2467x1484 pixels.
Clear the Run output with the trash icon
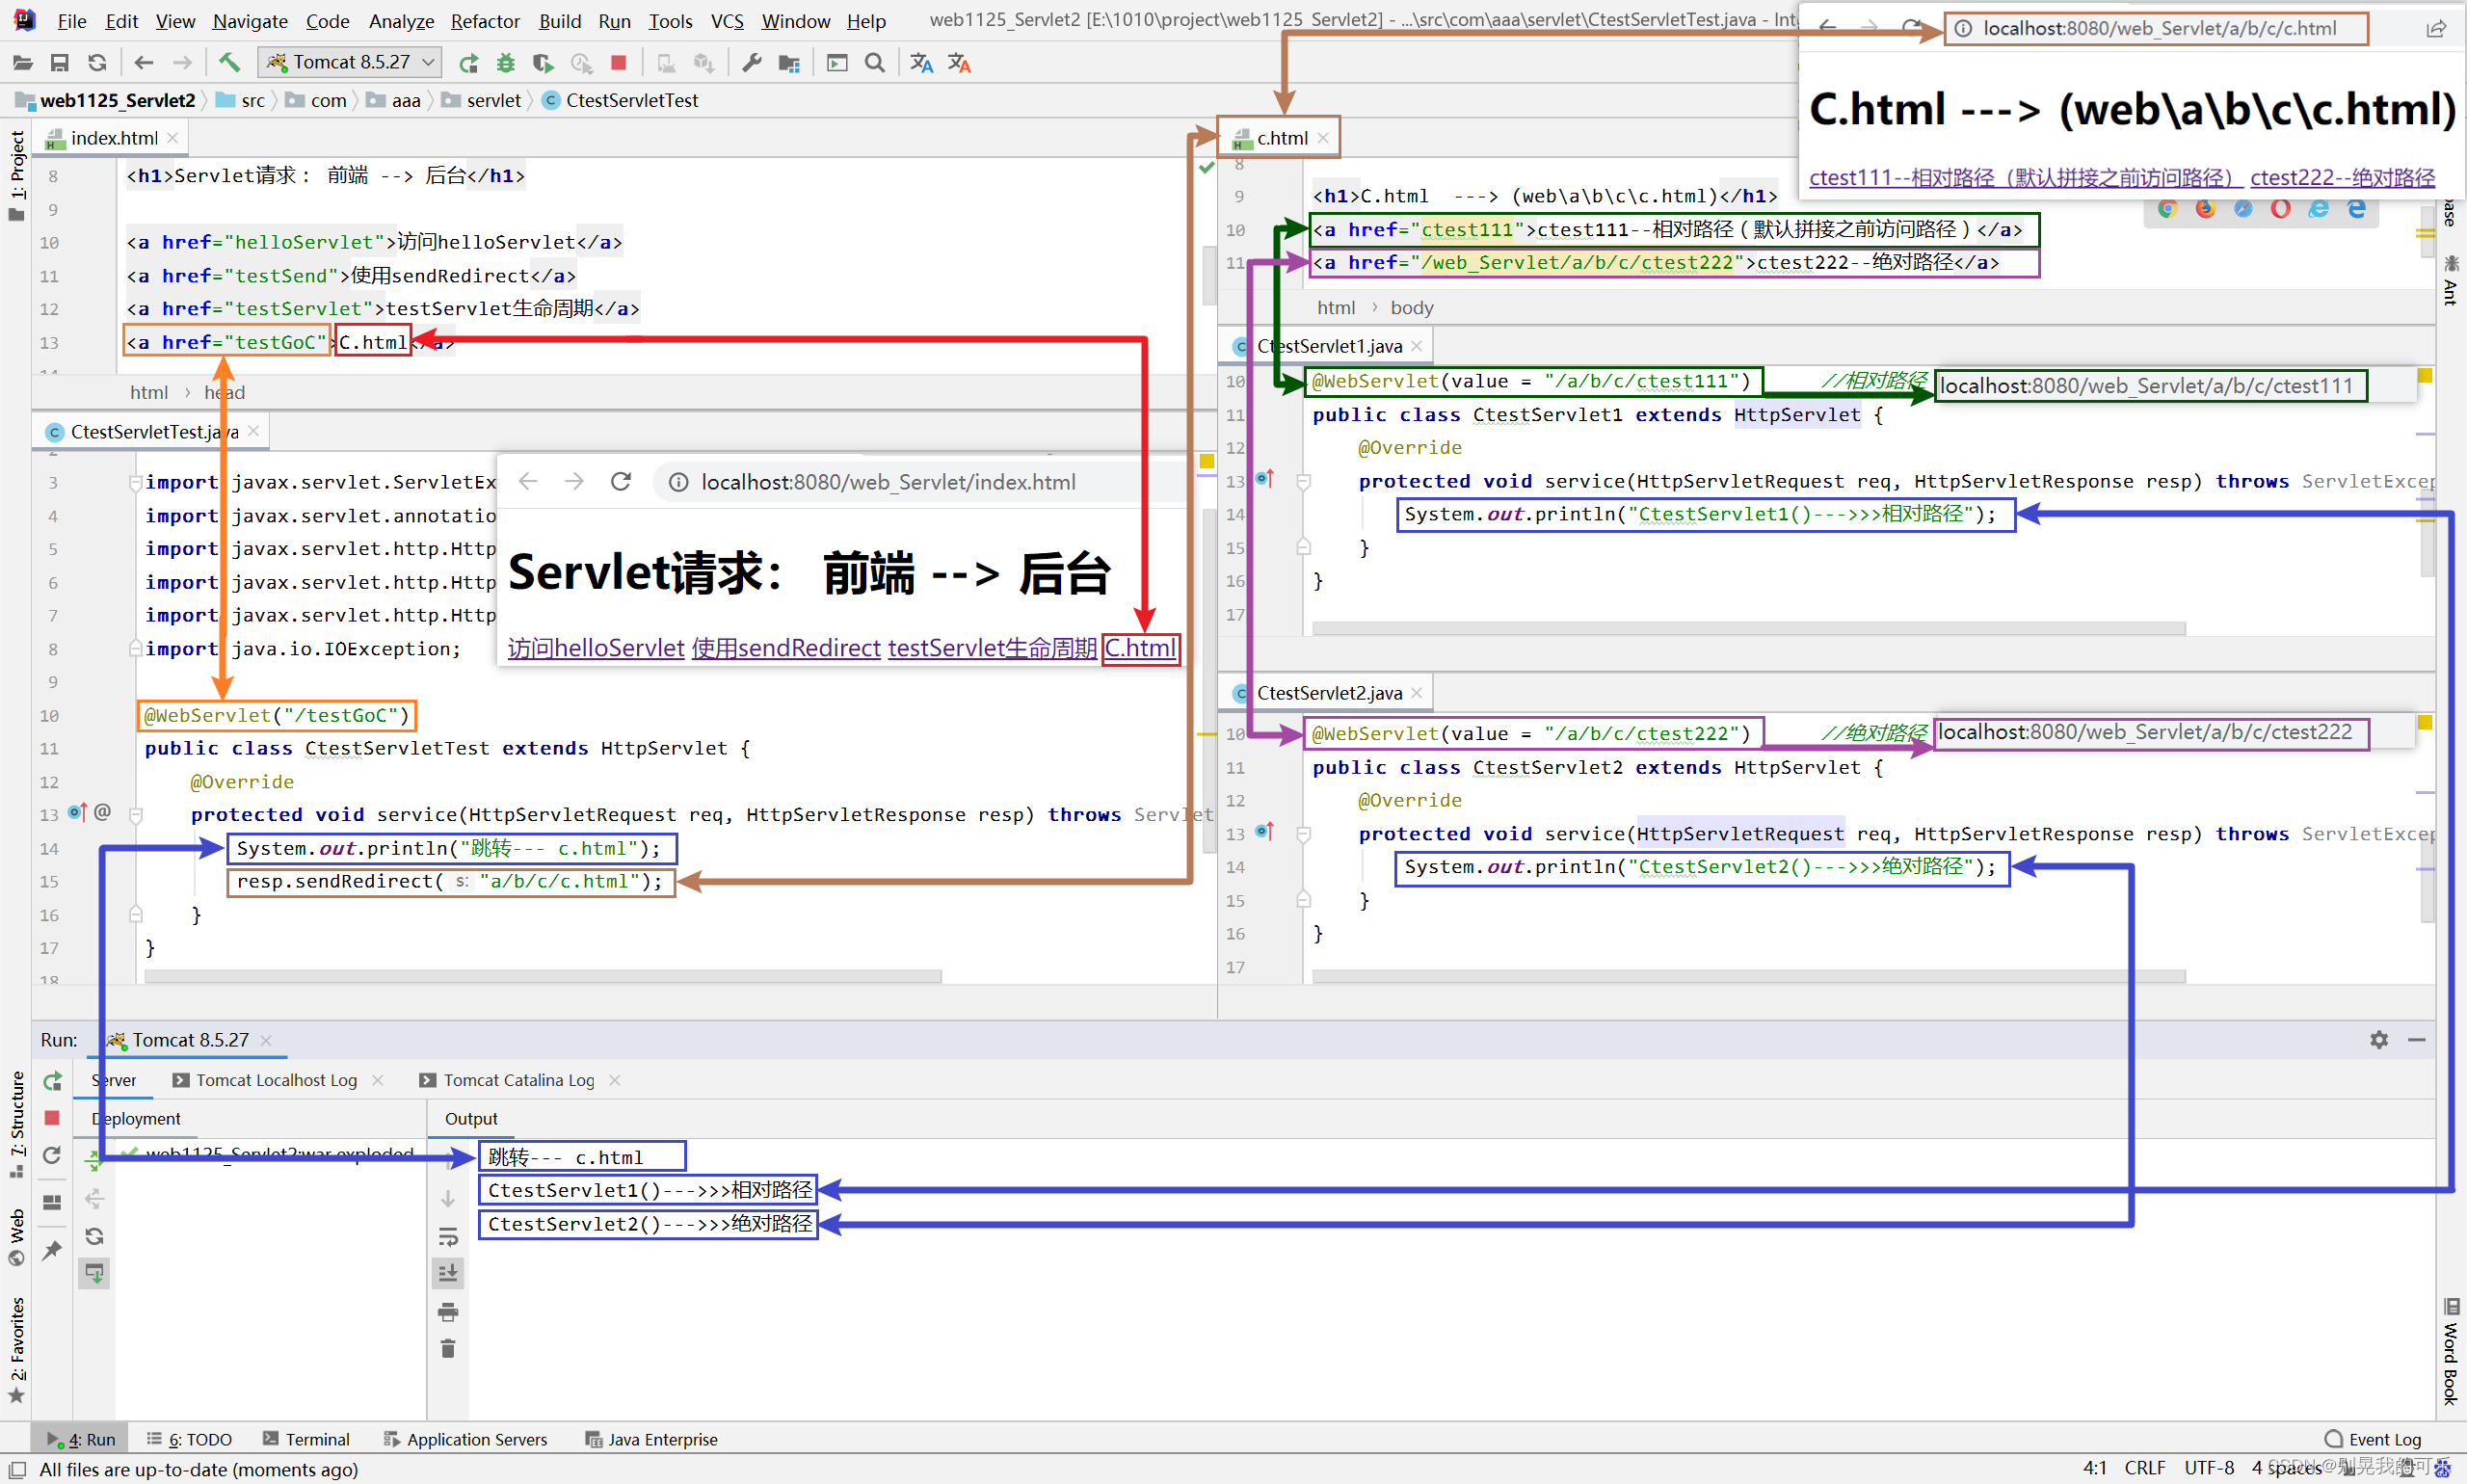pyautogui.click(x=448, y=1349)
